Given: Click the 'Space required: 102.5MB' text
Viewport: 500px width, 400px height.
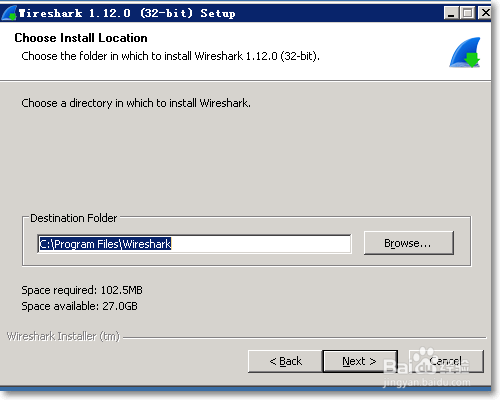Looking at the screenshot, I should (82, 290).
